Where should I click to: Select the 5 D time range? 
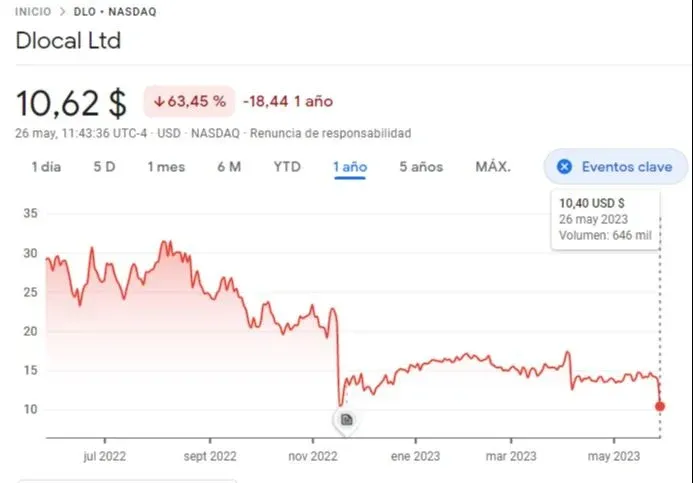[x=104, y=167]
